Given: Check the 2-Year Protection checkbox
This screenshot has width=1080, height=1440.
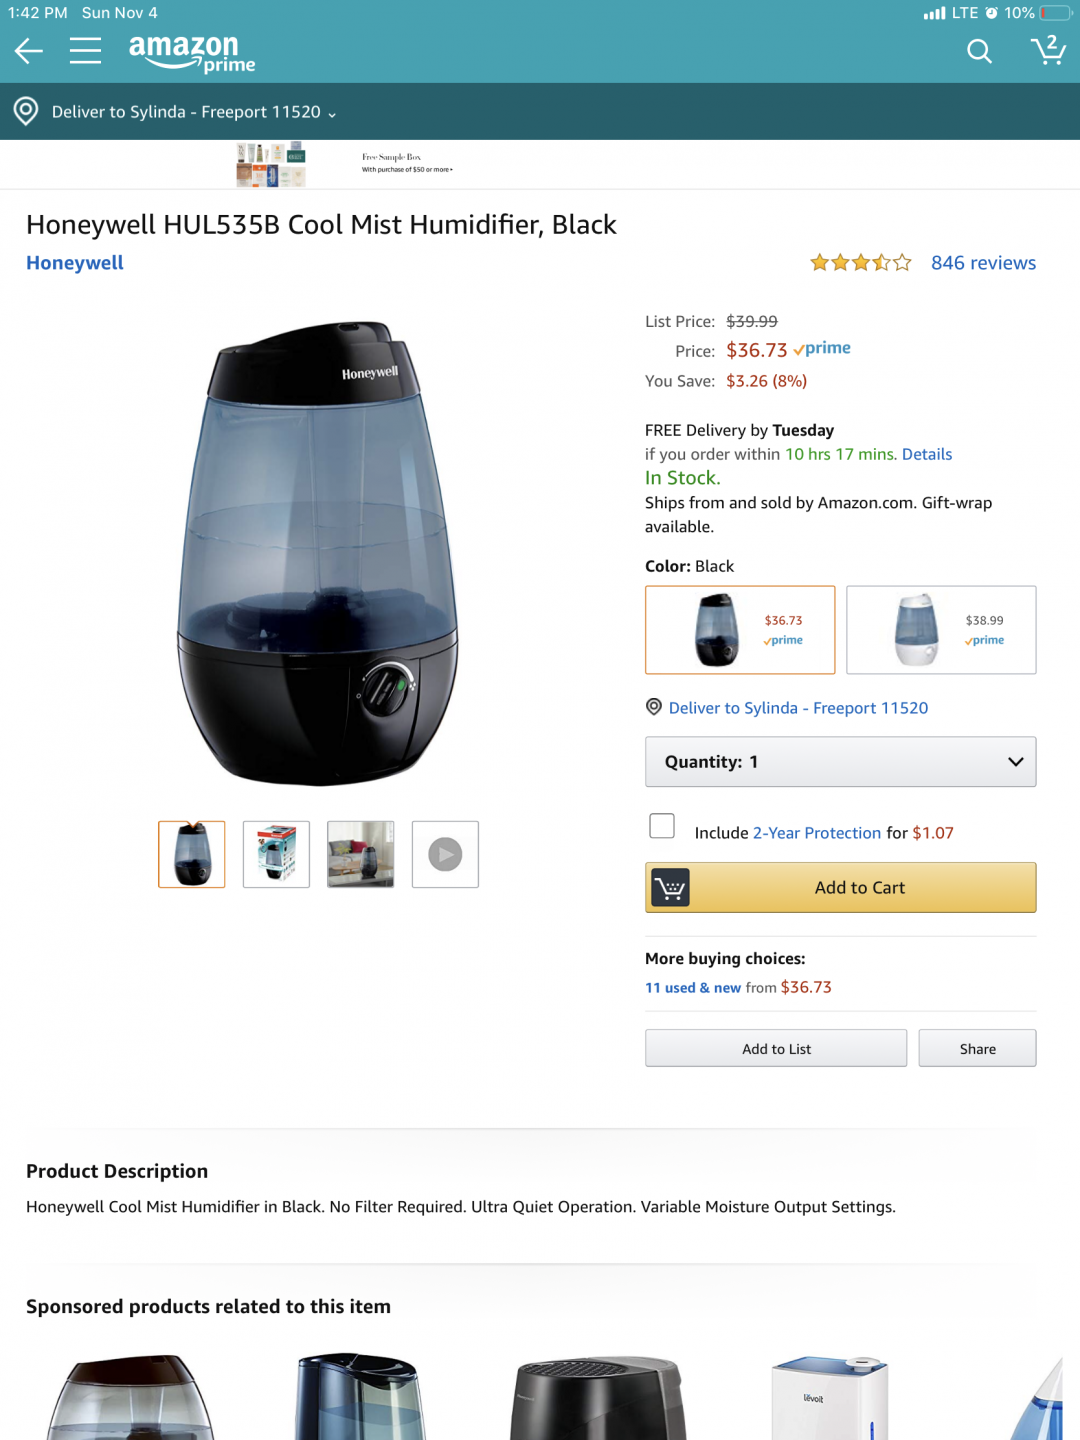Looking at the screenshot, I should point(662,826).
